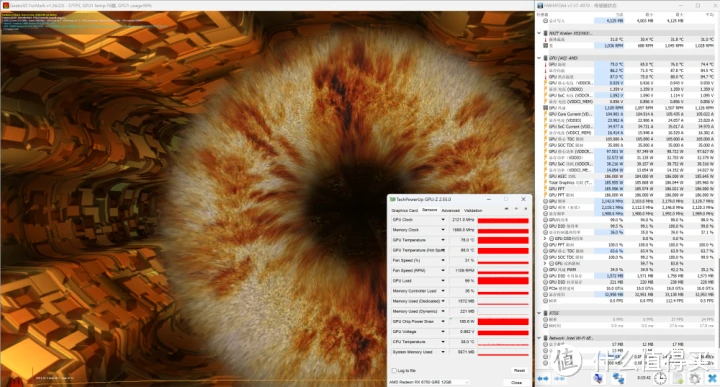
Task: Open GPU-Z hamburger menu icon
Action: pyautogui.click(x=526, y=209)
